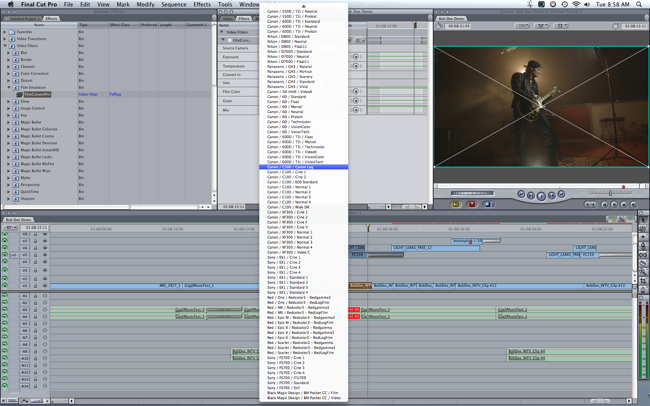The image size is (650, 406).
Task: Choose Sony / FS700 / Still option
Action: 303,388
